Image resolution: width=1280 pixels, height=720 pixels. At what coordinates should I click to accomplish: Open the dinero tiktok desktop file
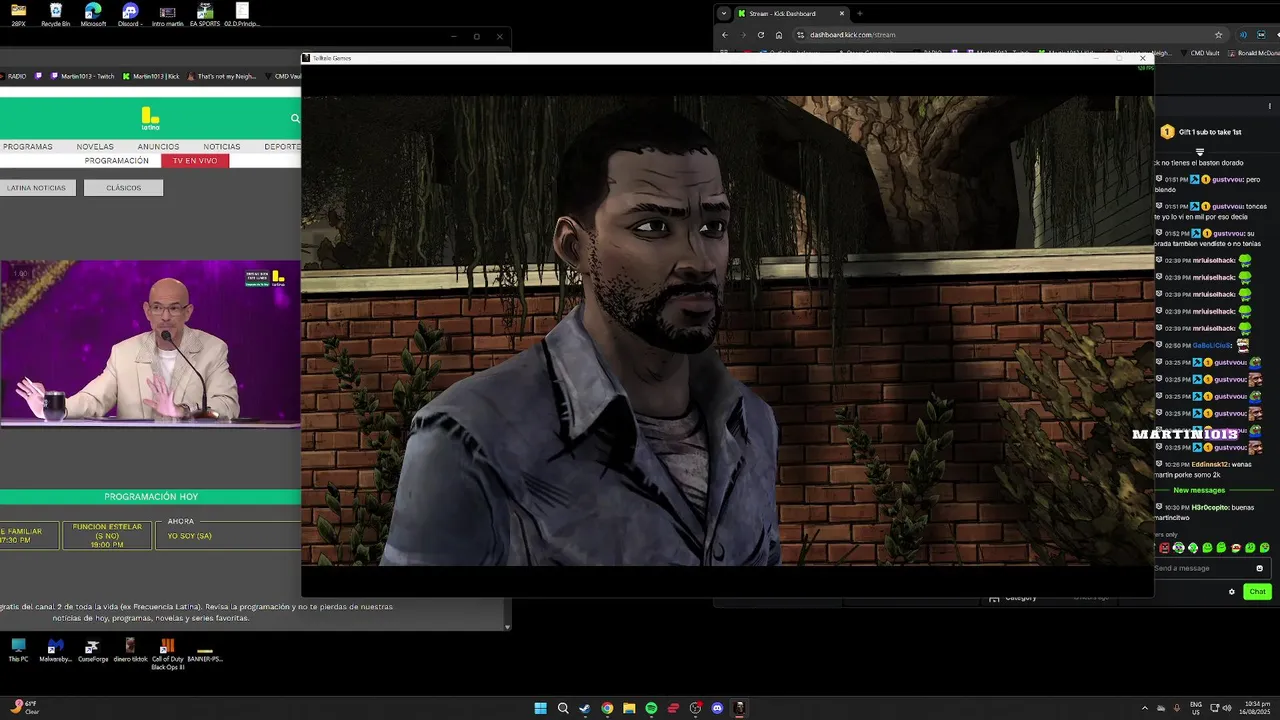point(130,650)
